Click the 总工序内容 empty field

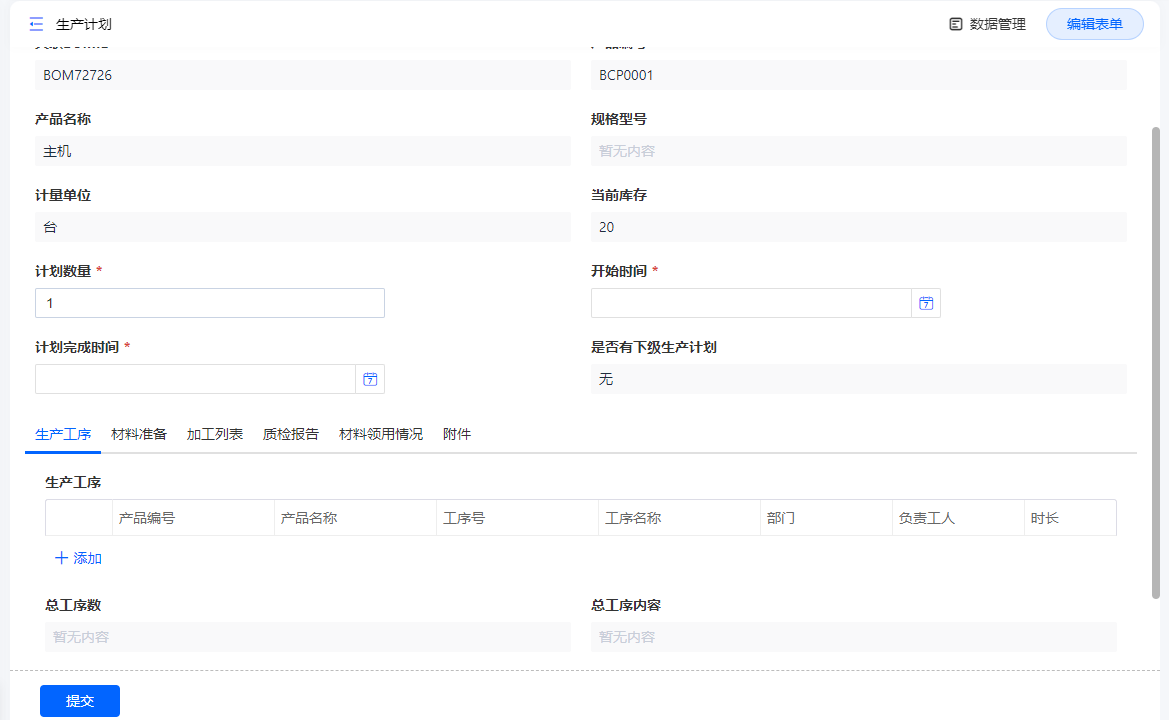pyautogui.click(x=854, y=637)
